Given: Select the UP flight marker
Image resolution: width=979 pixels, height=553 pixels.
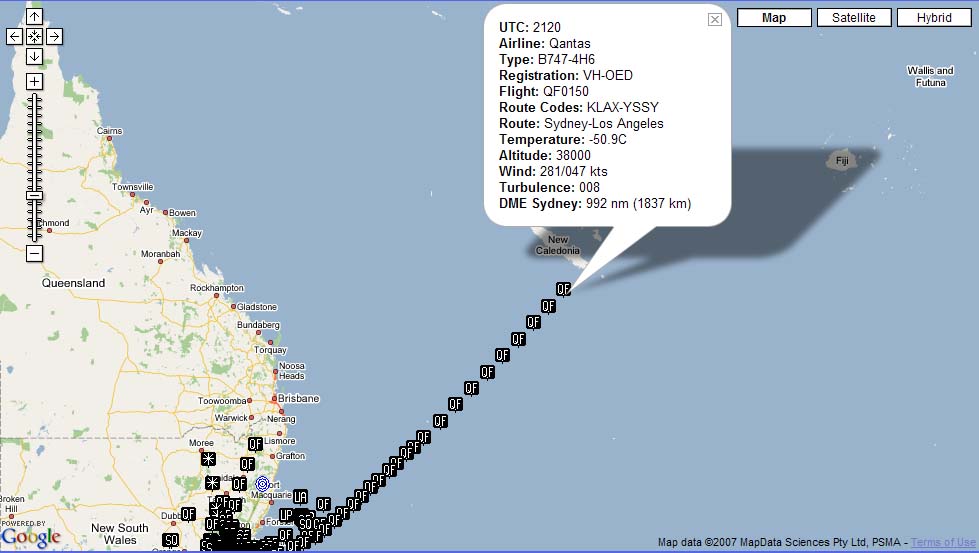Looking at the screenshot, I should click(285, 516).
